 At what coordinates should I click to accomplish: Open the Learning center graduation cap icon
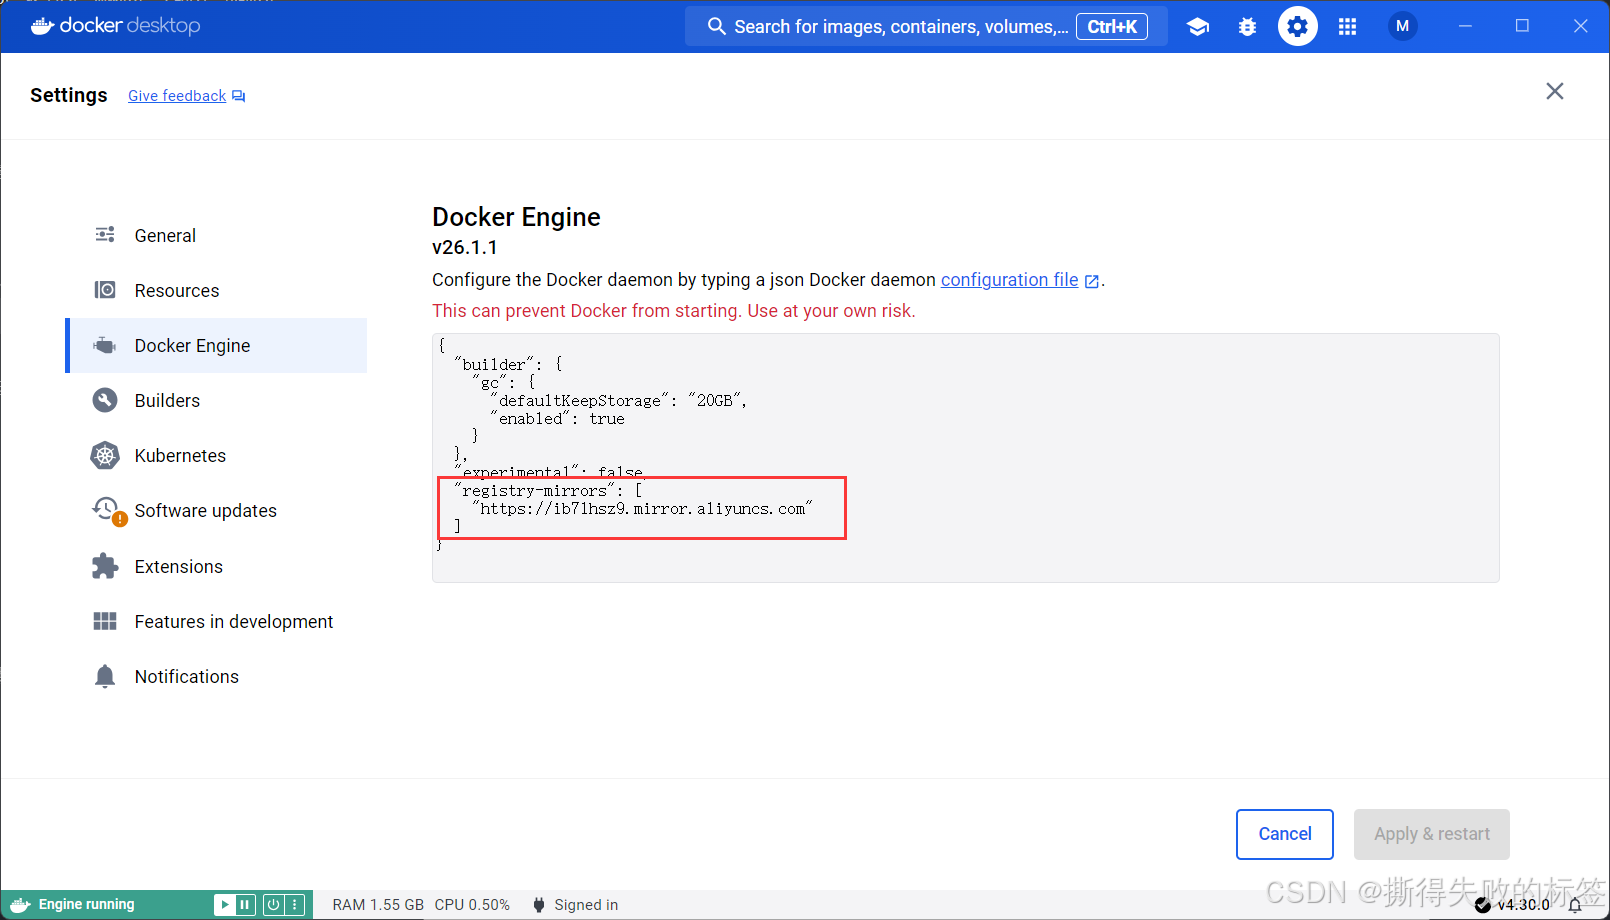pos(1198,27)
